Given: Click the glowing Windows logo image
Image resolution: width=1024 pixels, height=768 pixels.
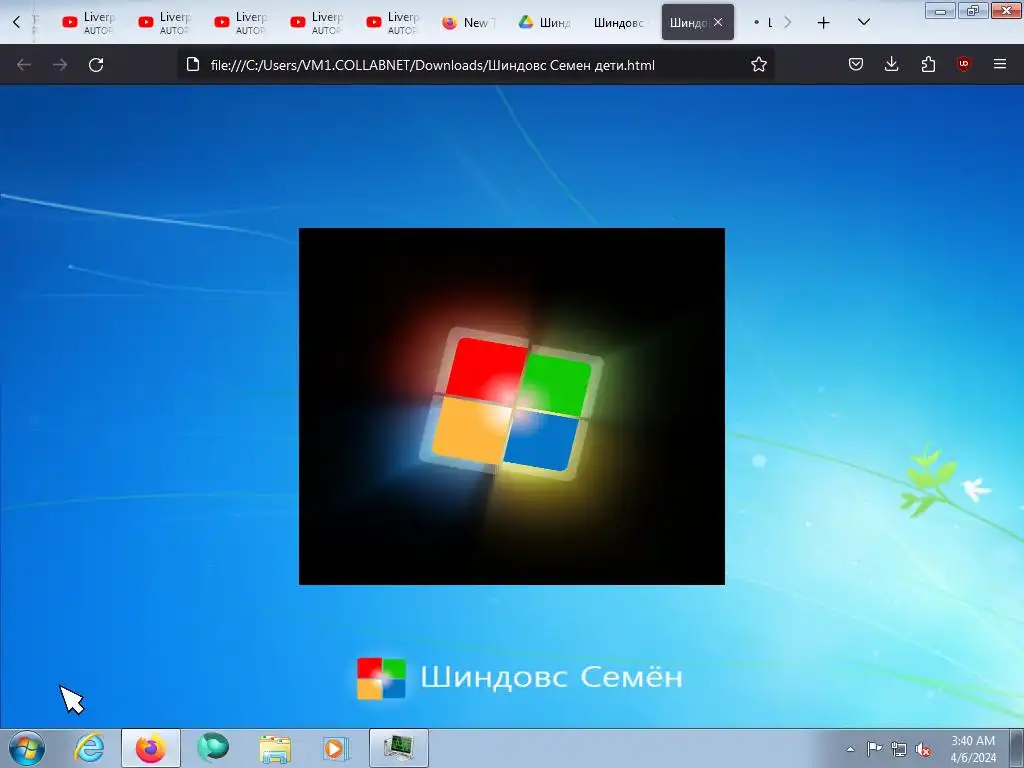Looking at the screenshot, I should 511,406.
